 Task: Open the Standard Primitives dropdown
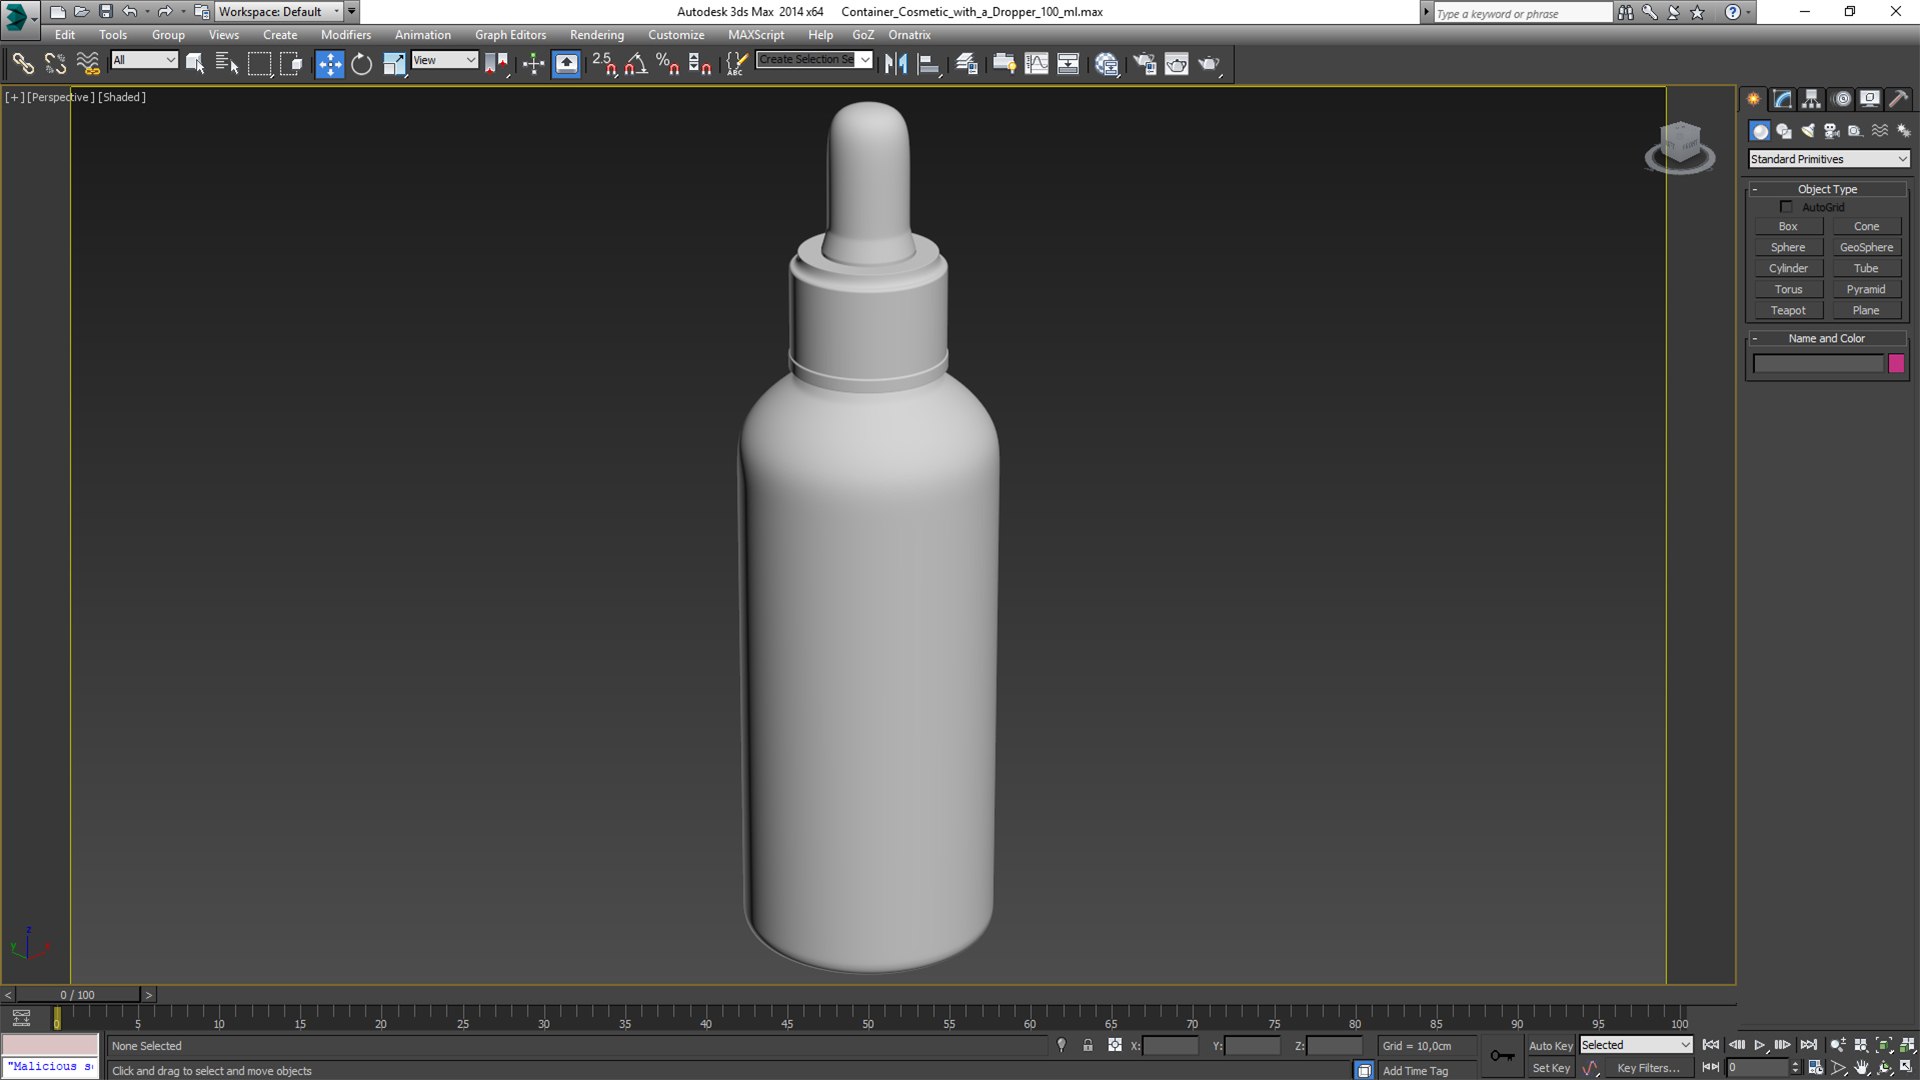(1829, 159)
